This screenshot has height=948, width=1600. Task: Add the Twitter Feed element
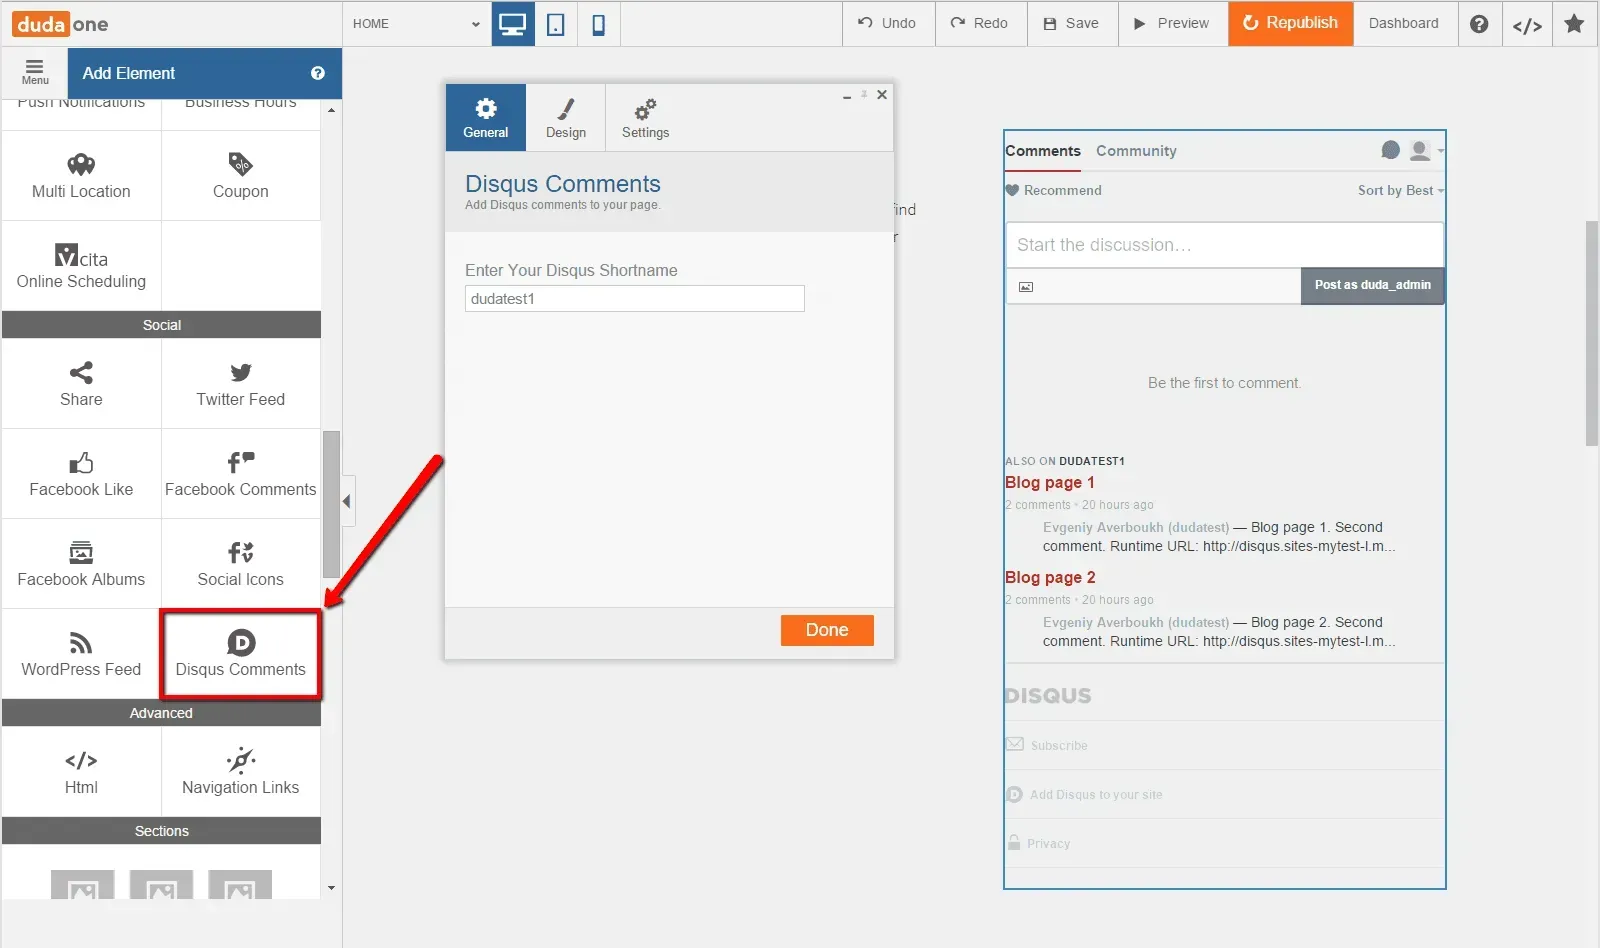(x=241, y=384)
